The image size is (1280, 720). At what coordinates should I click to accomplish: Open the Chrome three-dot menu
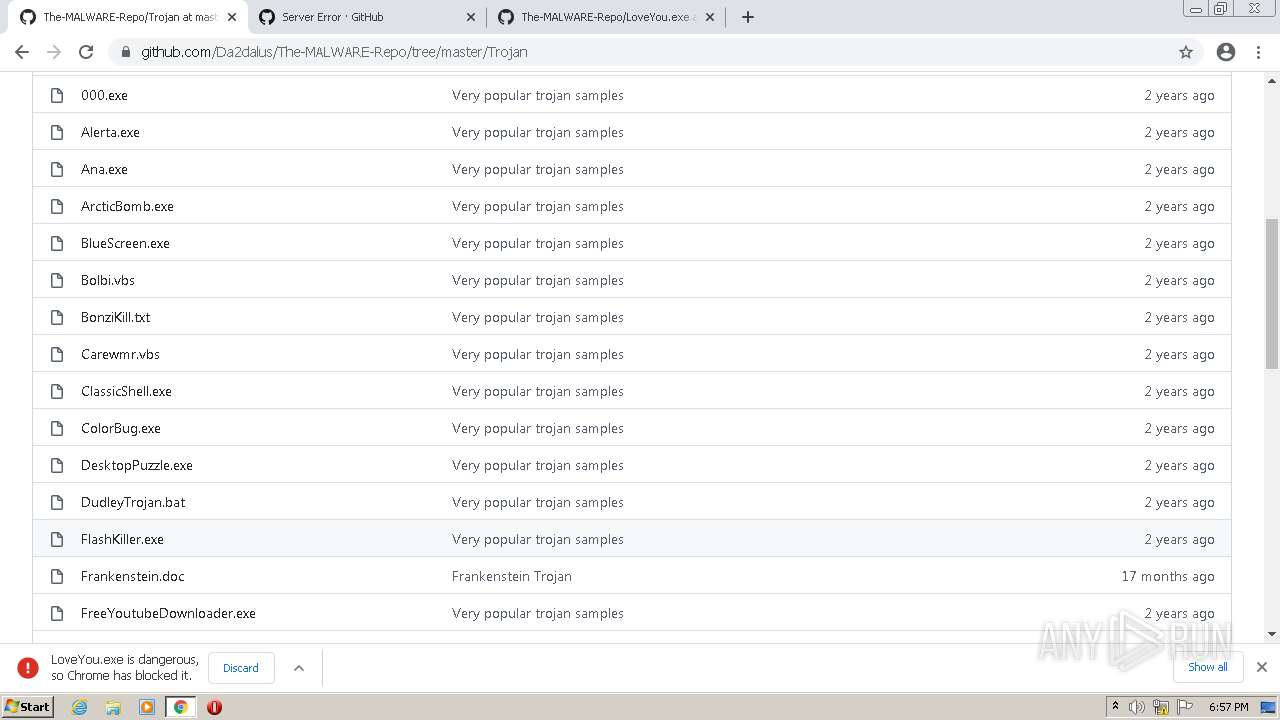point(1258,52)
